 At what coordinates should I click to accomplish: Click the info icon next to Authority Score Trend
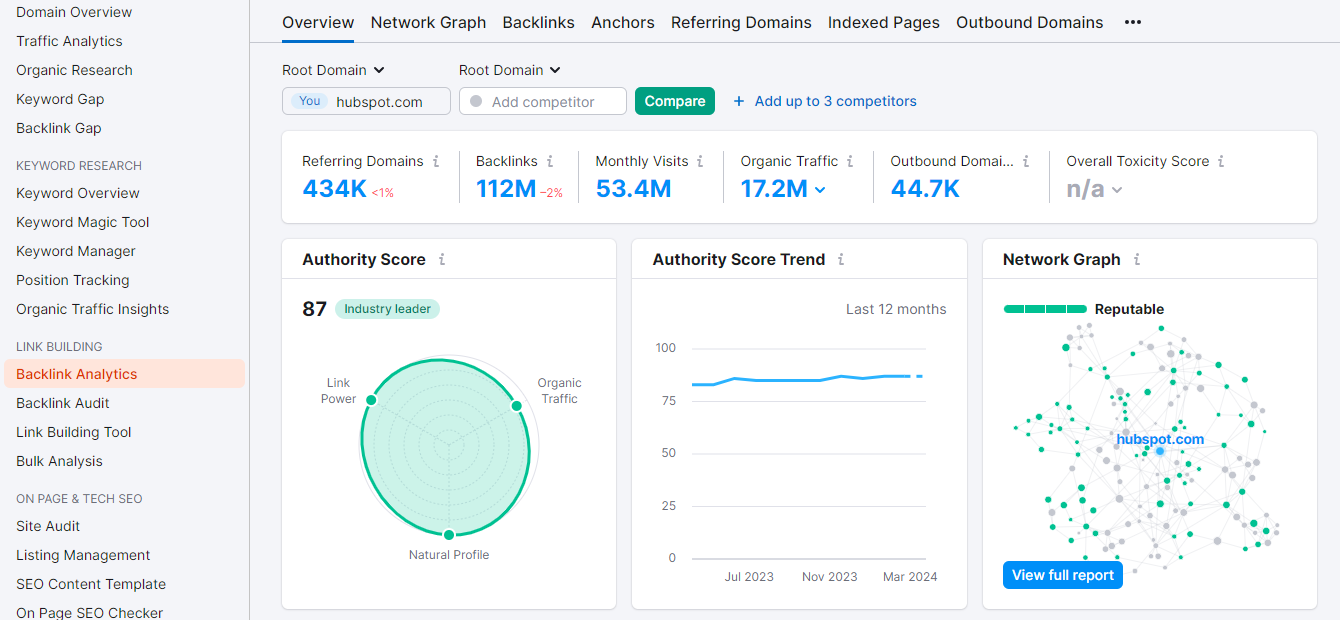click(x=841, y=259)
